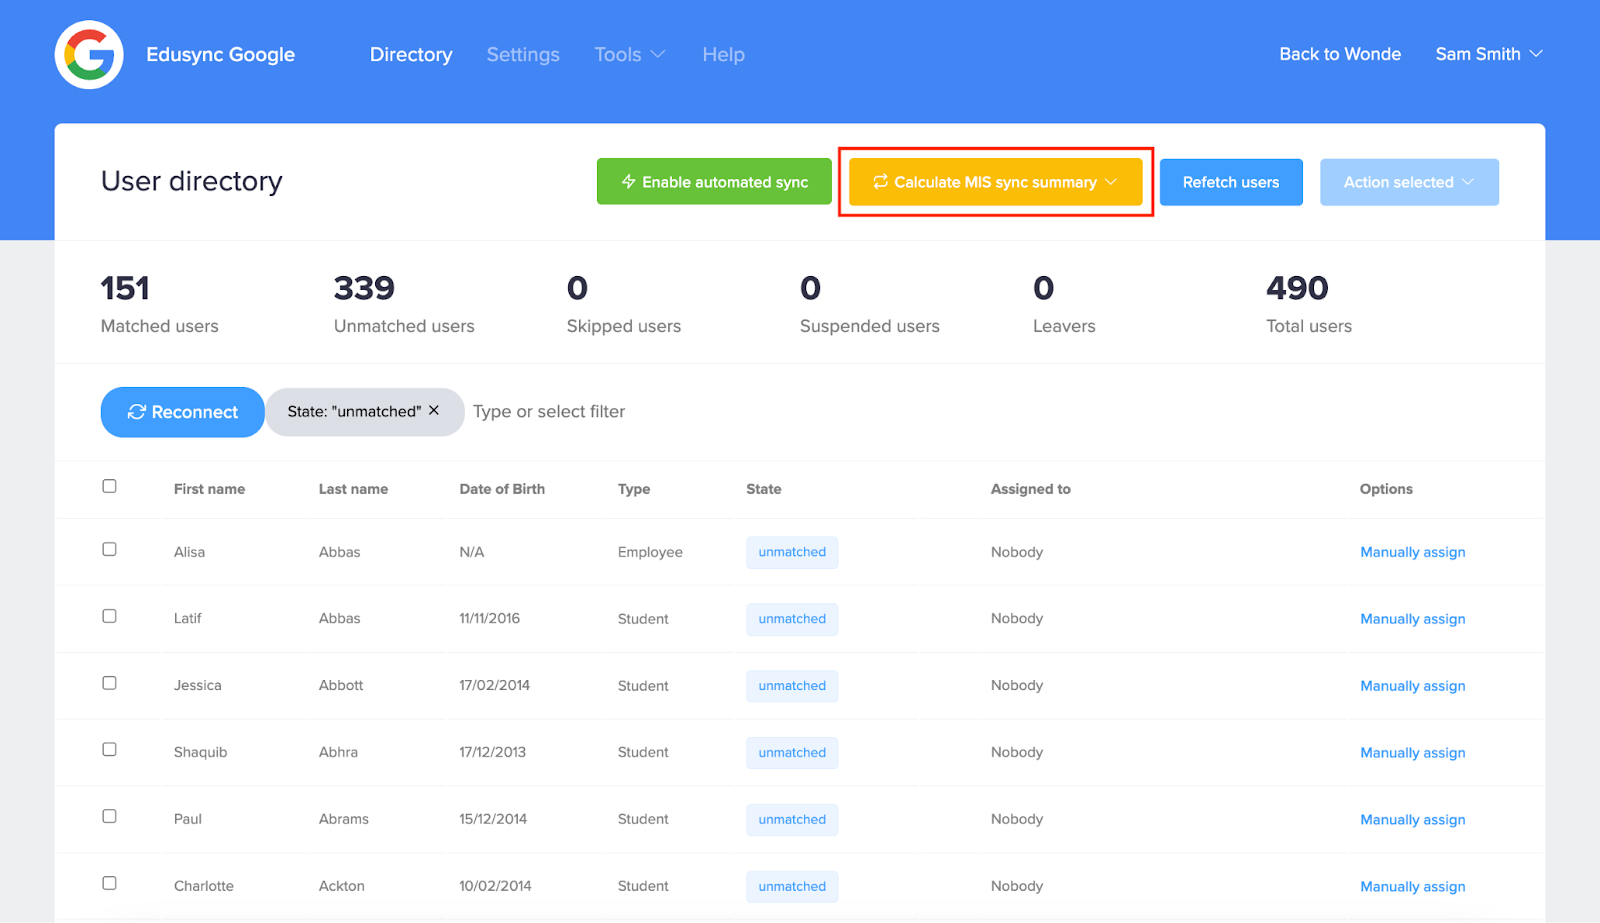Expand the Action selected dropdown button
Viewport: 1600px width, 923px height.
tap(1408, 182)
